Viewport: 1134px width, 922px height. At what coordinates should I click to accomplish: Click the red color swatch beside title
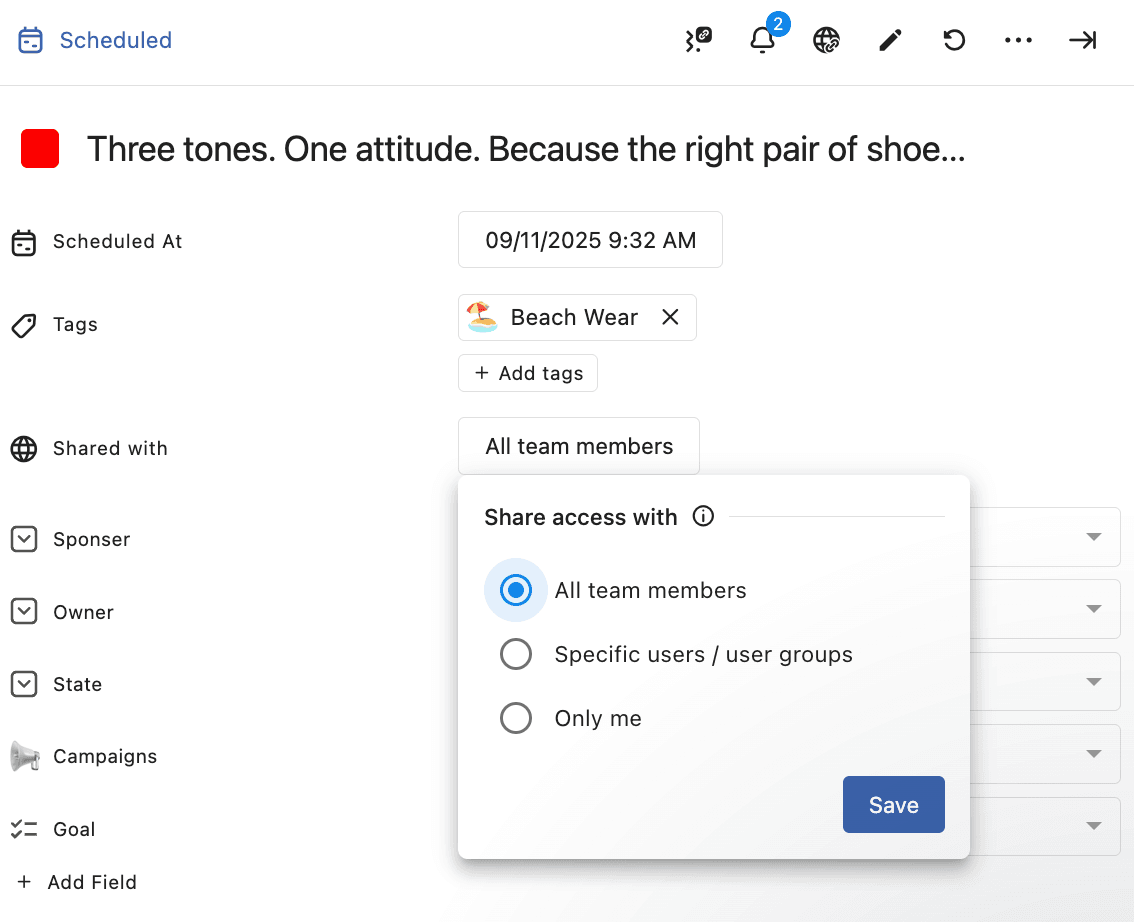pos(41,149)
